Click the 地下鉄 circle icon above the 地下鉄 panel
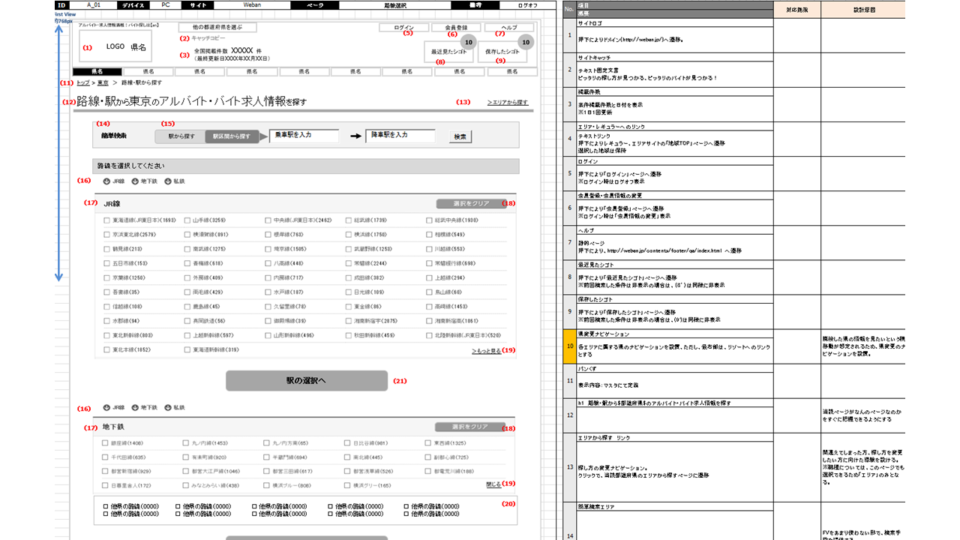The width and height of the screenshot is (960, 540). pos(135,407)
